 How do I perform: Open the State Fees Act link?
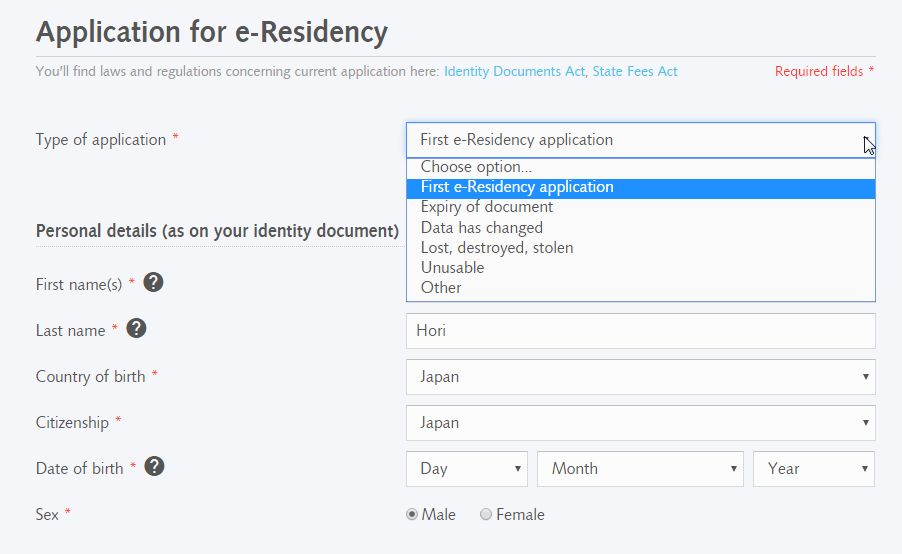635,71
